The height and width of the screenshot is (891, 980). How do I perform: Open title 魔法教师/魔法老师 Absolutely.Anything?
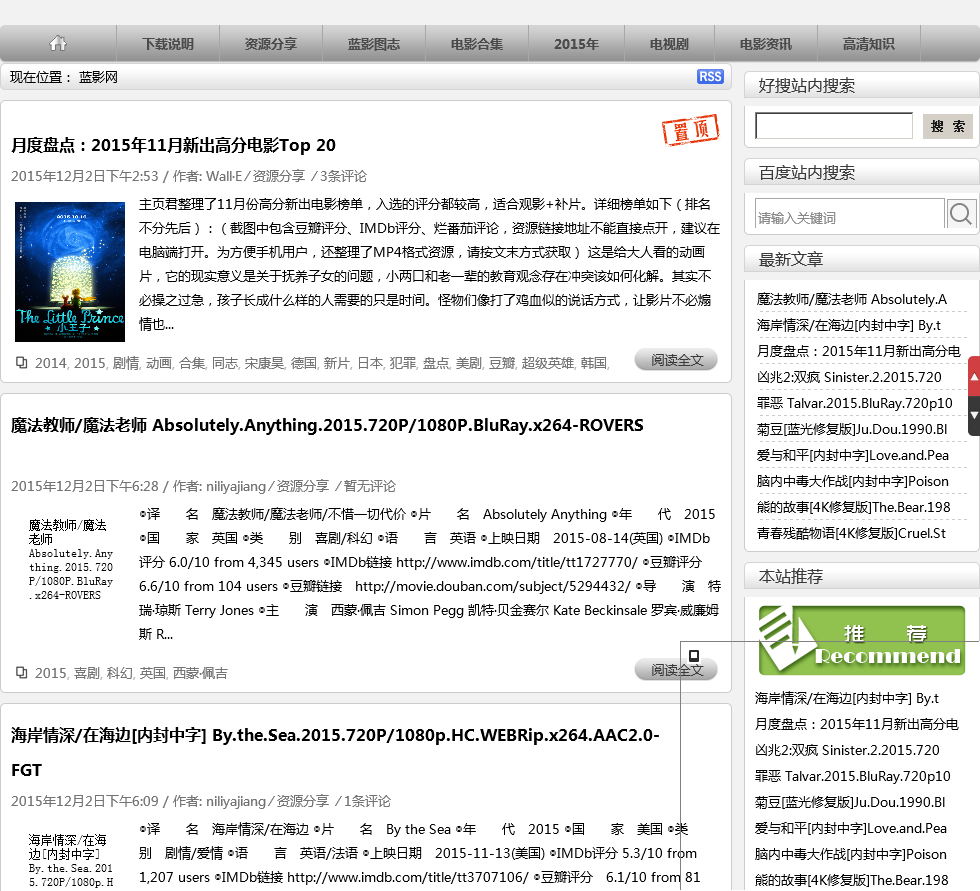tap(327, 425)
